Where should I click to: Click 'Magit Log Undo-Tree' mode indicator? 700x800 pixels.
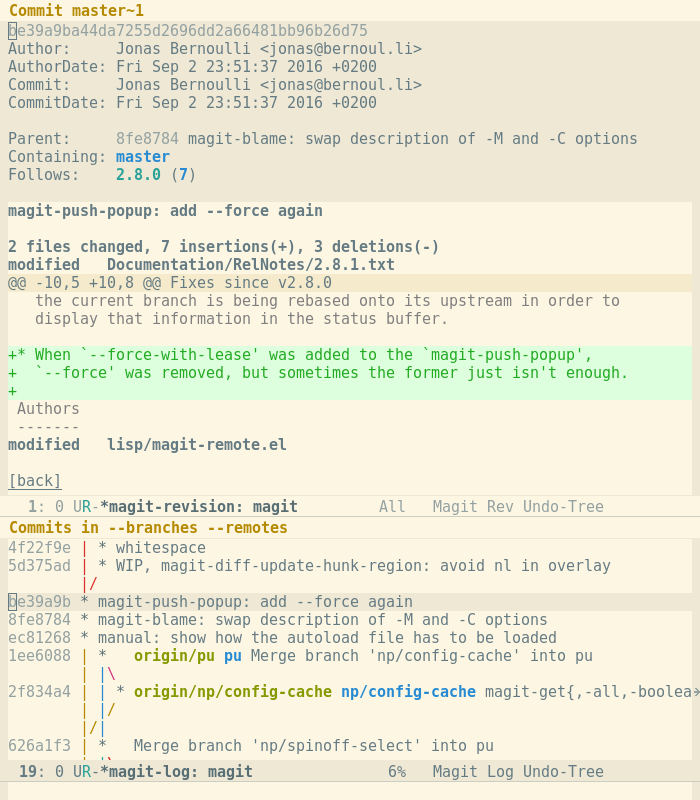click(x=518, y=771)
